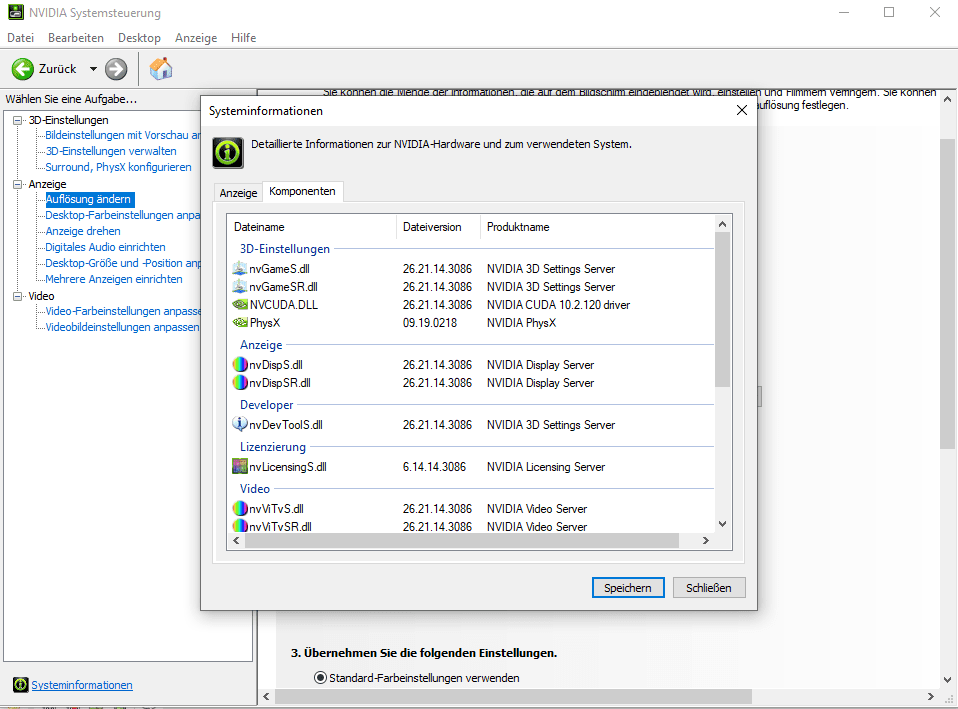
Task: Select Auflösung ändern tree item
Action: click(x=89, y=199)
